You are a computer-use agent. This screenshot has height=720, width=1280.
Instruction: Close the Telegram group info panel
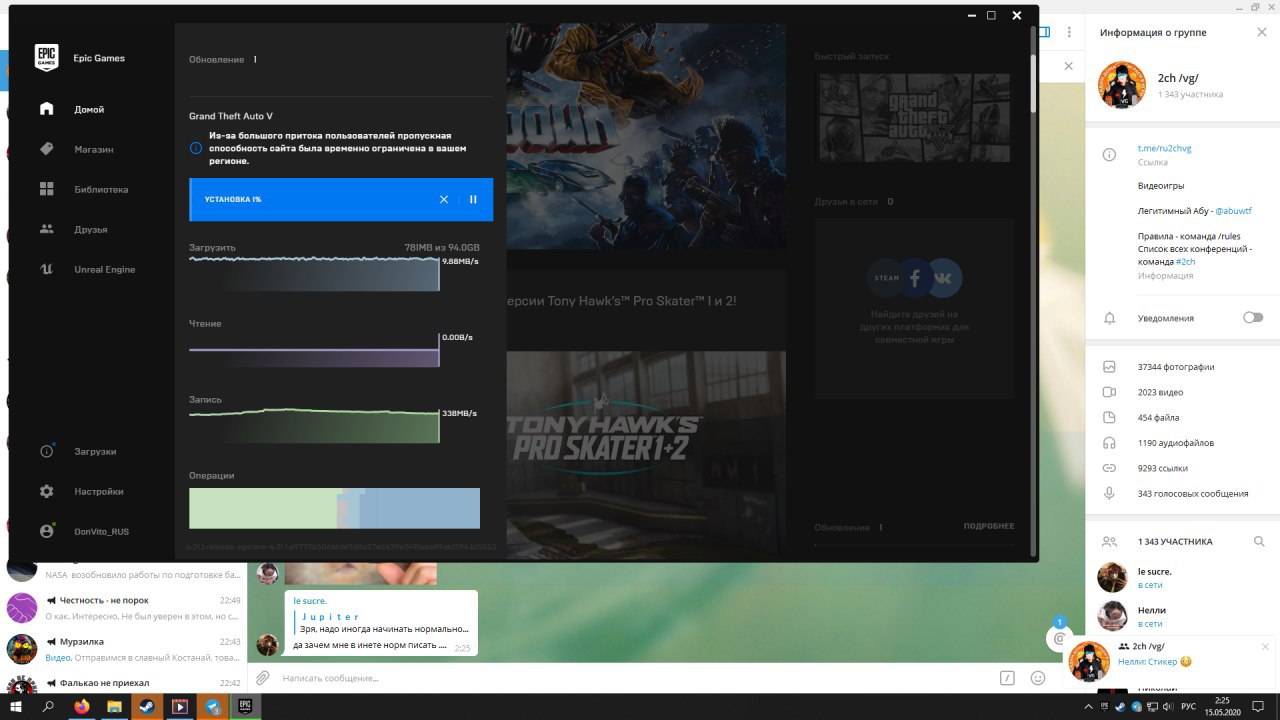[x=1261, y=32]
